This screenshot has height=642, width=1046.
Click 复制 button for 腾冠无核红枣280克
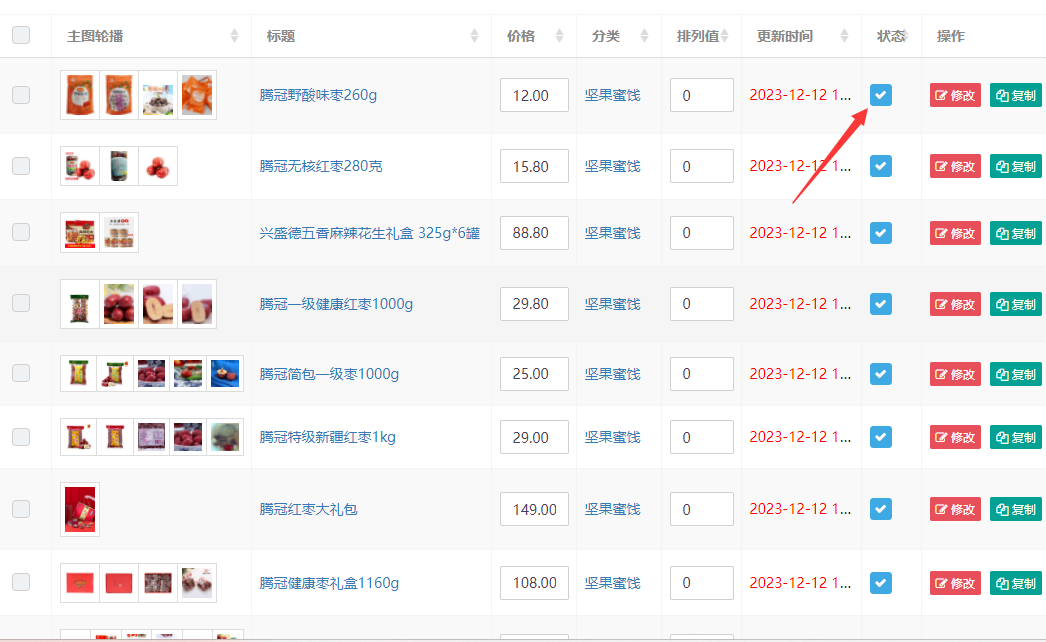coord(1015,166)
